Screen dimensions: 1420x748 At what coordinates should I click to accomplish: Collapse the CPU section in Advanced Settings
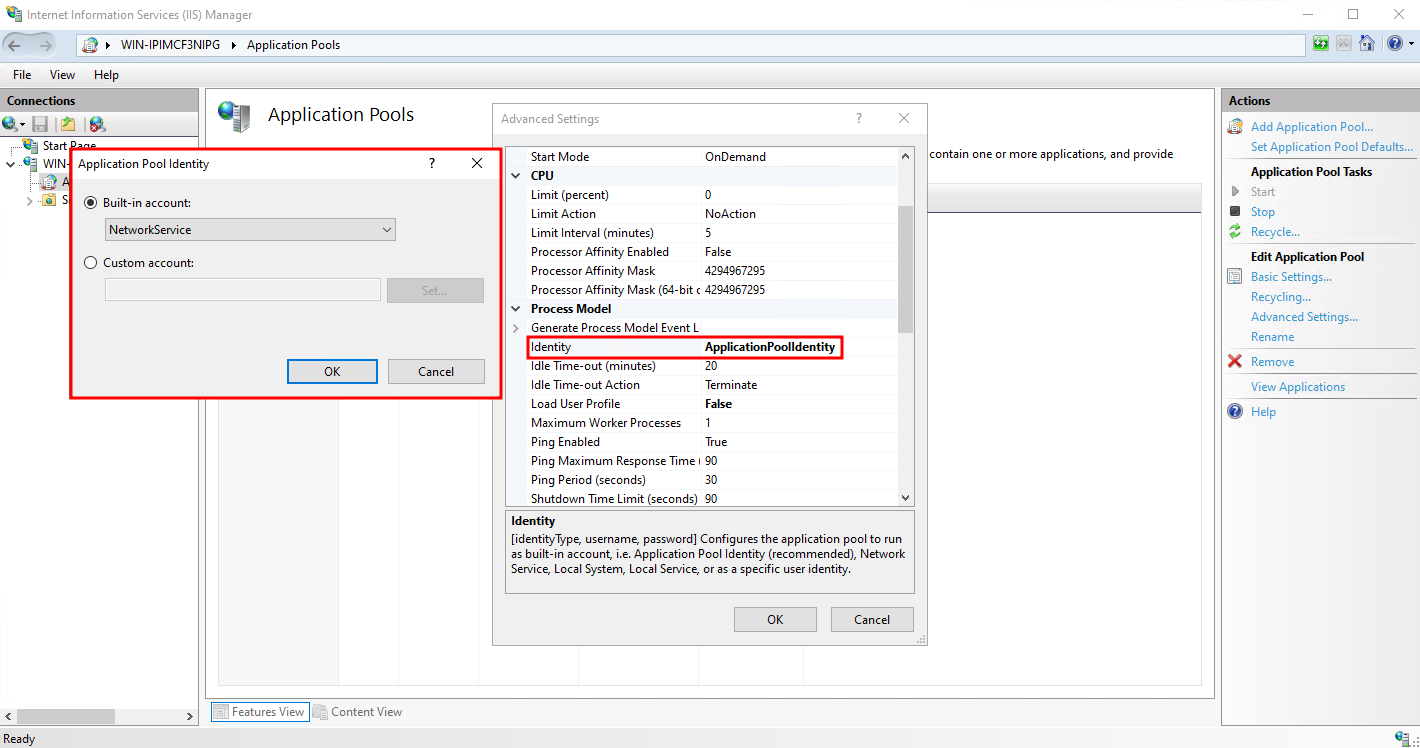pos(517,176)
